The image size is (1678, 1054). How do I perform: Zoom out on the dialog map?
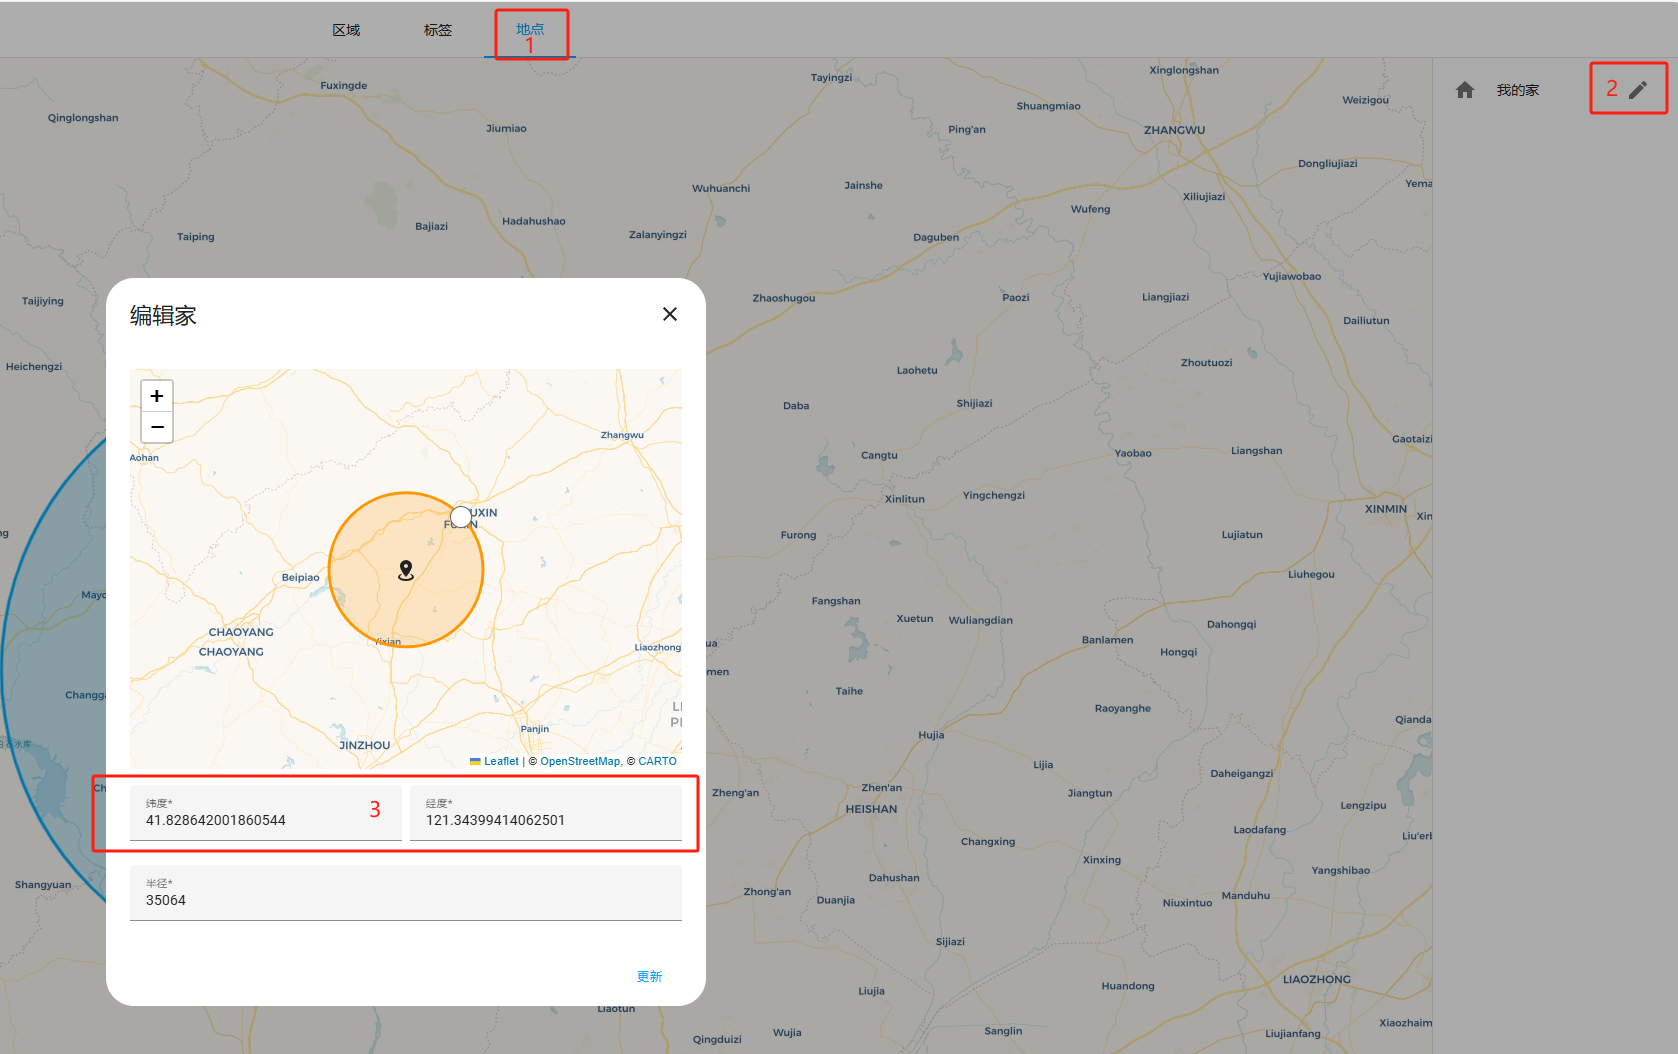[x=157, y=427]
